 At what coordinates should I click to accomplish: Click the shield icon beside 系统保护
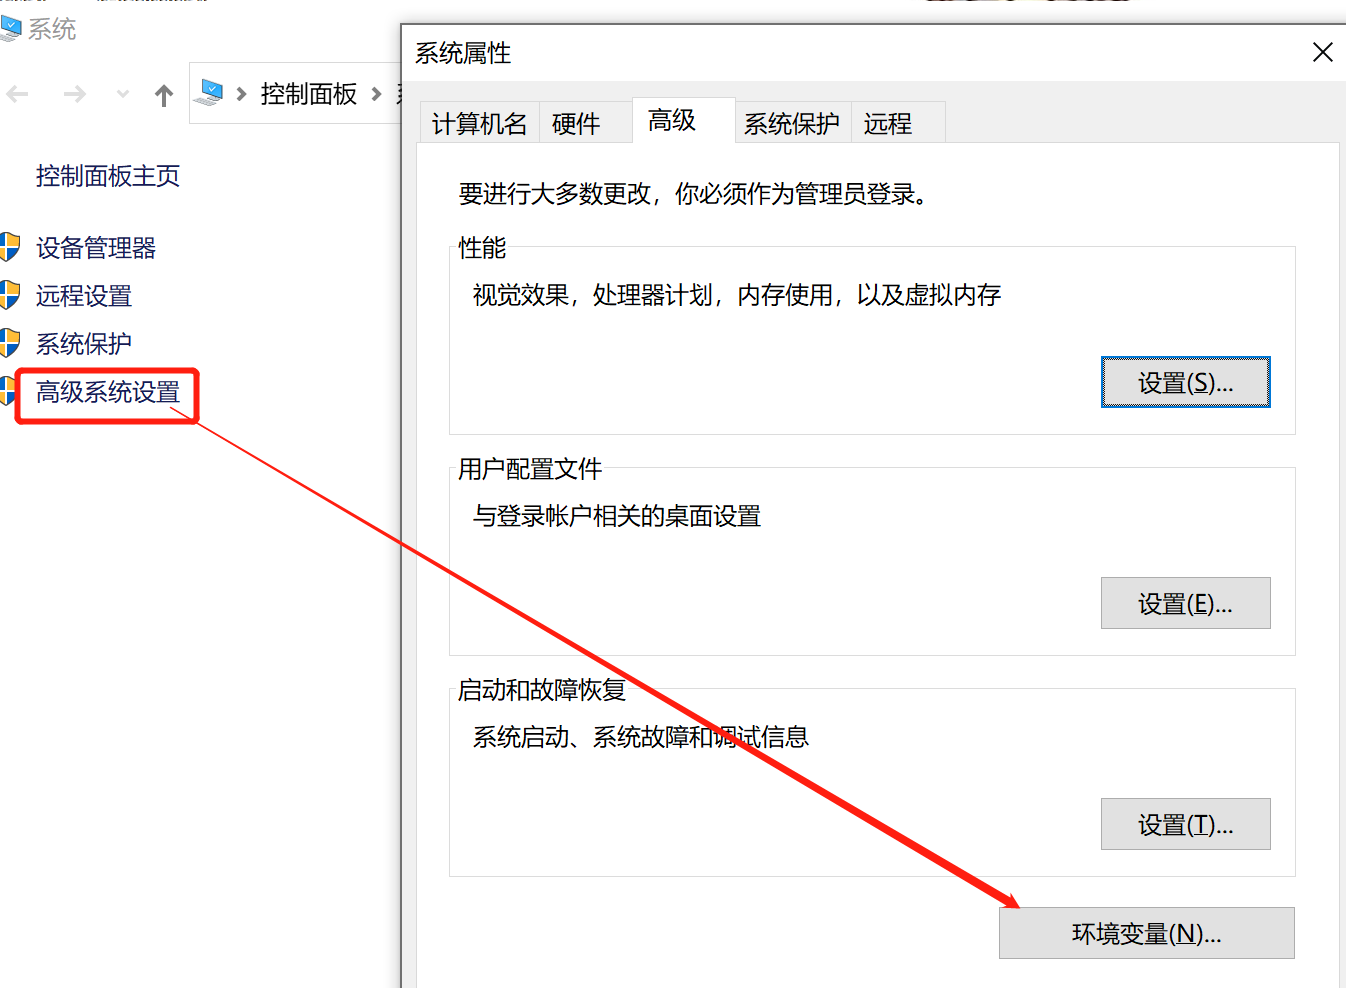click(x=10, y=343)
